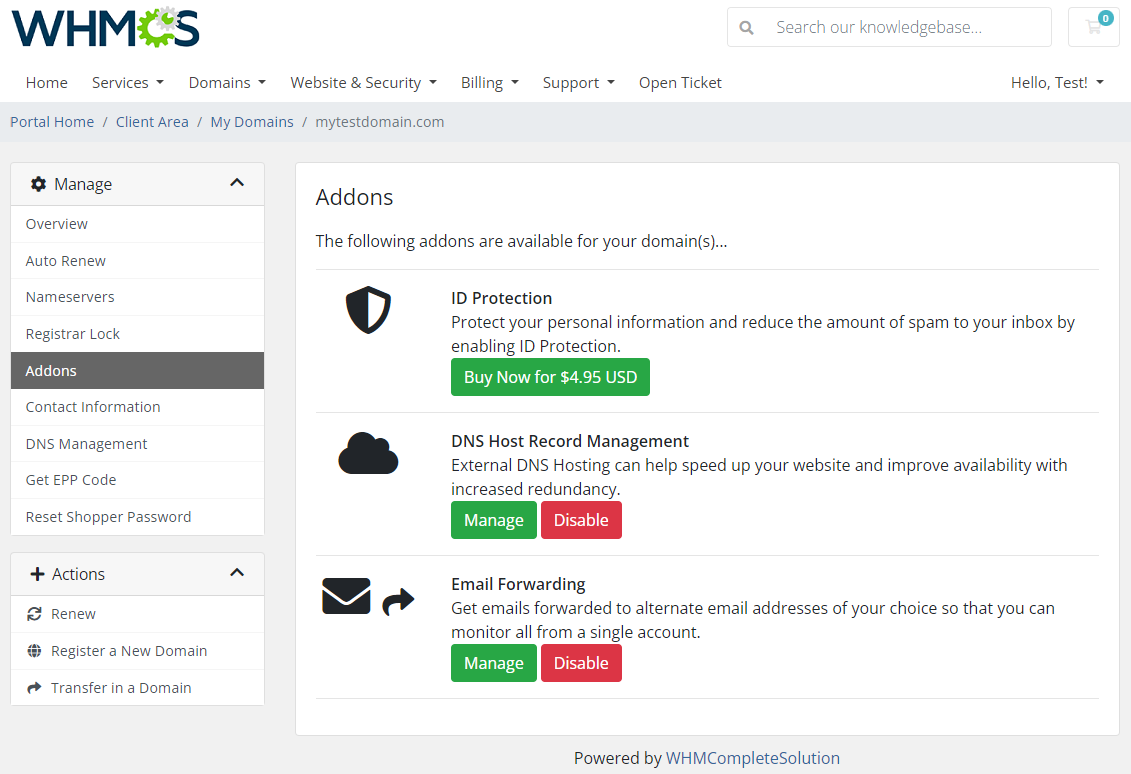Open the WHMCompleteSolution footer link
Viewport: 1131px width, 774px height.
tap(753, 757)
